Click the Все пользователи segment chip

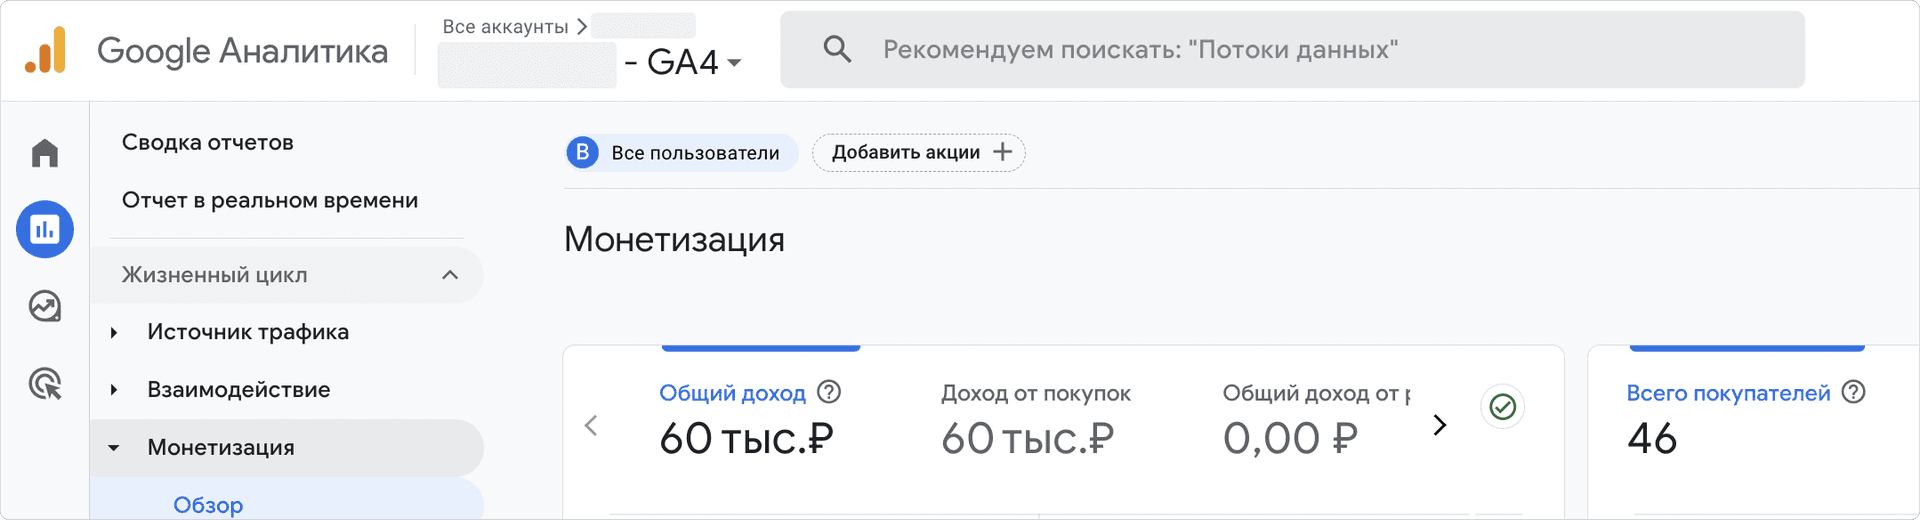682,153
